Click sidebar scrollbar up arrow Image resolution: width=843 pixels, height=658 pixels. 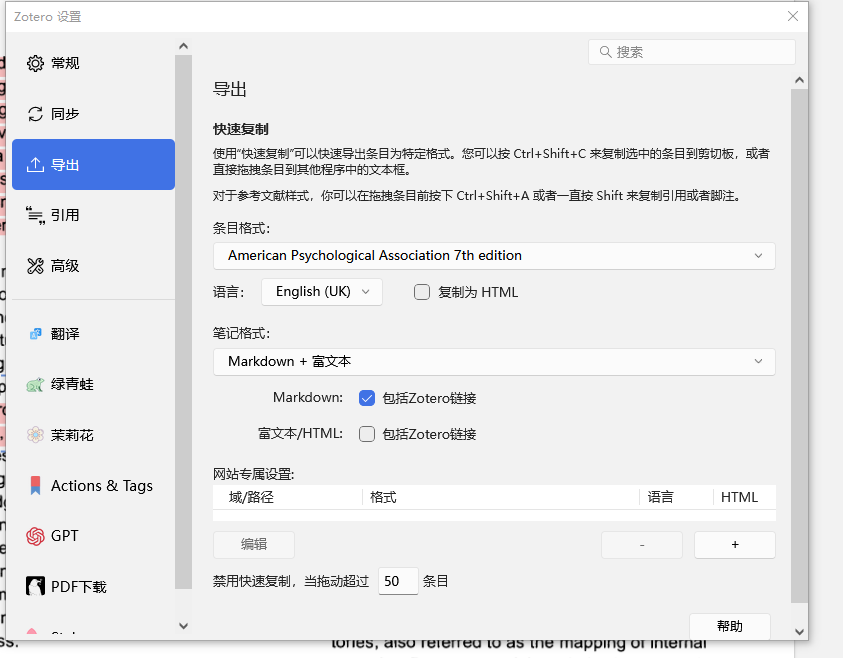click(x=183, y=46)
